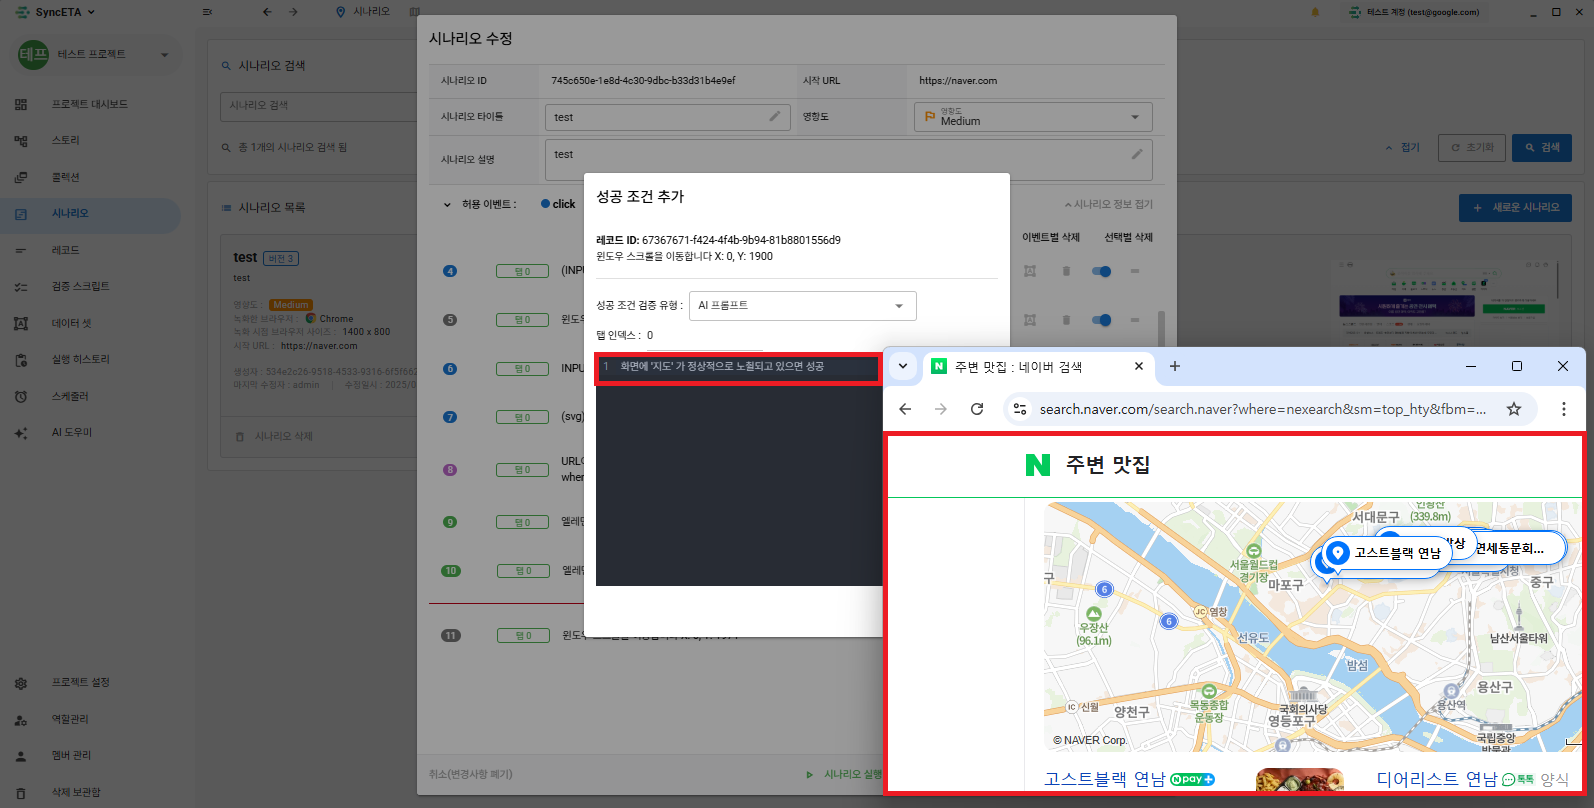Open a new Chrome tab
This screenshot has width=1594, height=808.
[1175, 367]
